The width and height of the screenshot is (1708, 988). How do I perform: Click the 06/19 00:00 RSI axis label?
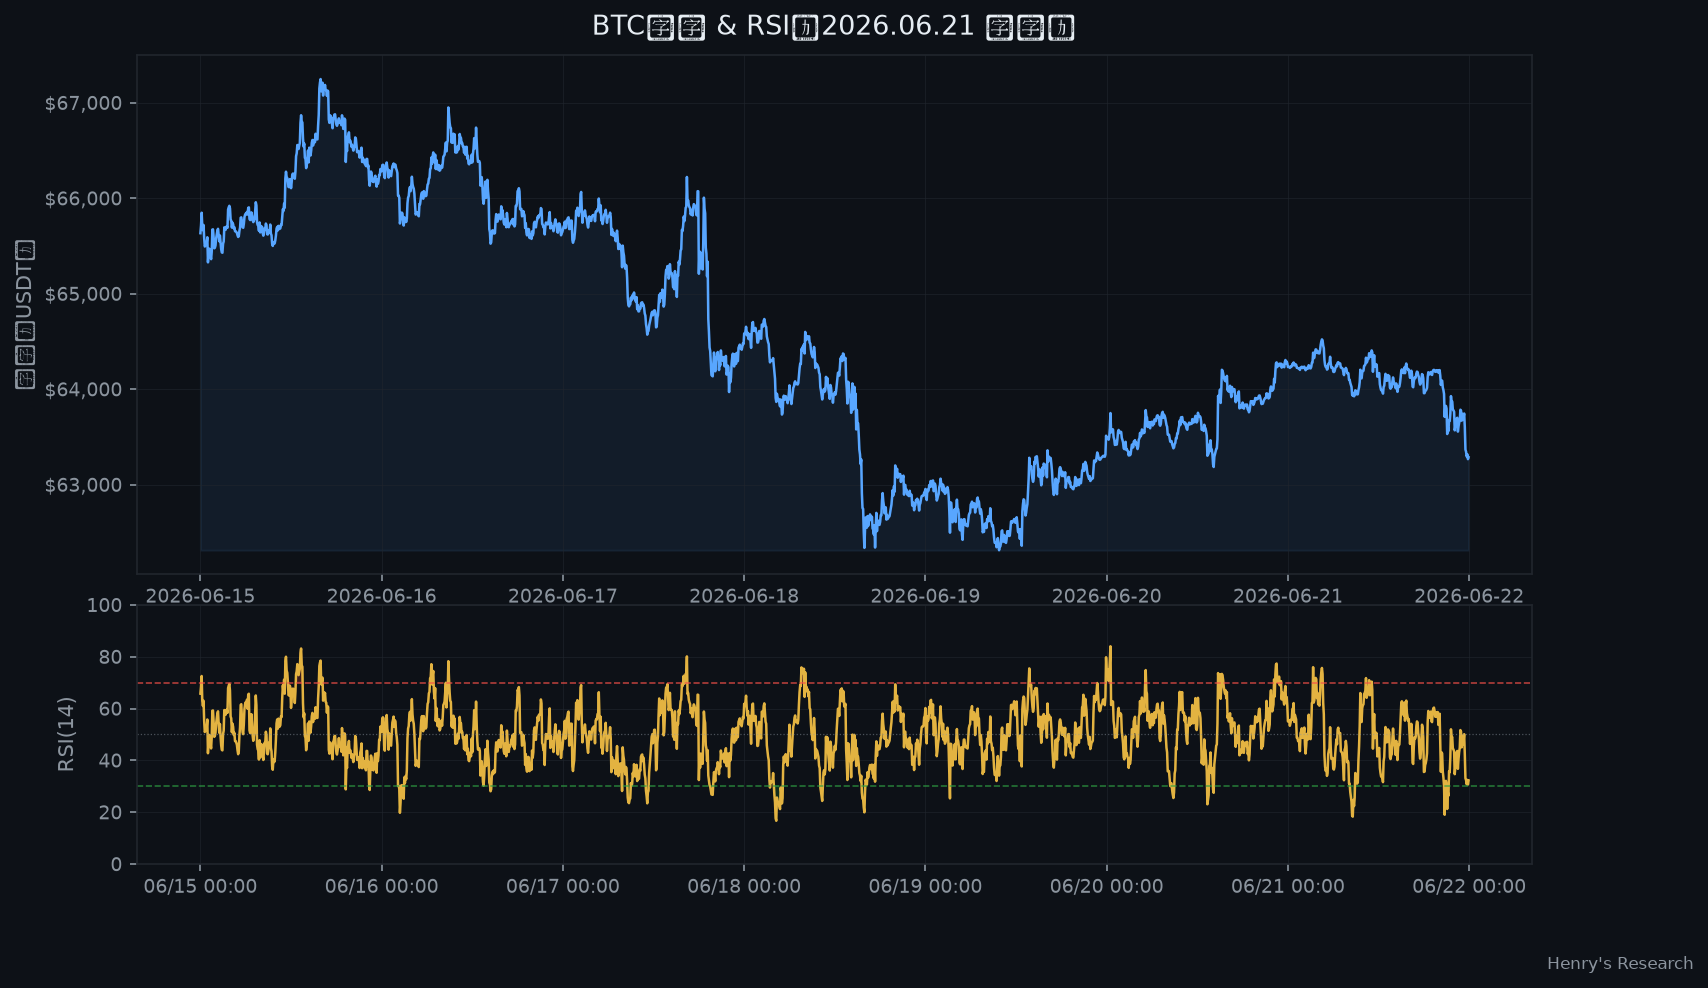coord(925,886)
